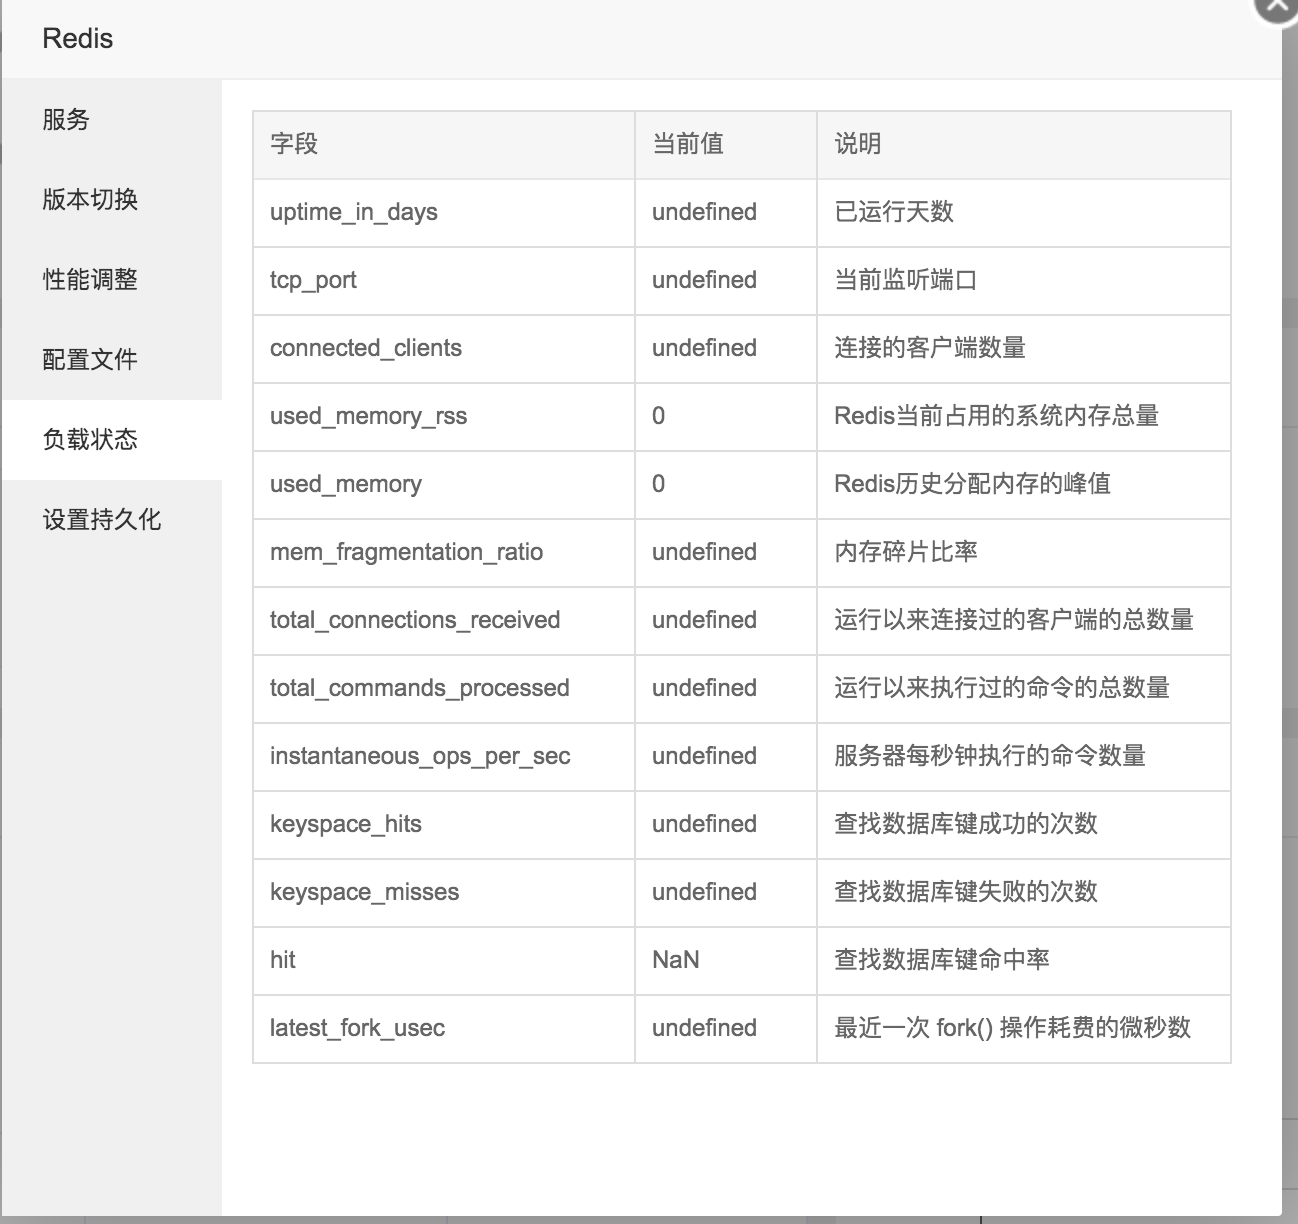Select mem_fragmentation_ratio field cell
Screen dimensions: 1298x1224
pyautogui.click(x=444, y=553)
